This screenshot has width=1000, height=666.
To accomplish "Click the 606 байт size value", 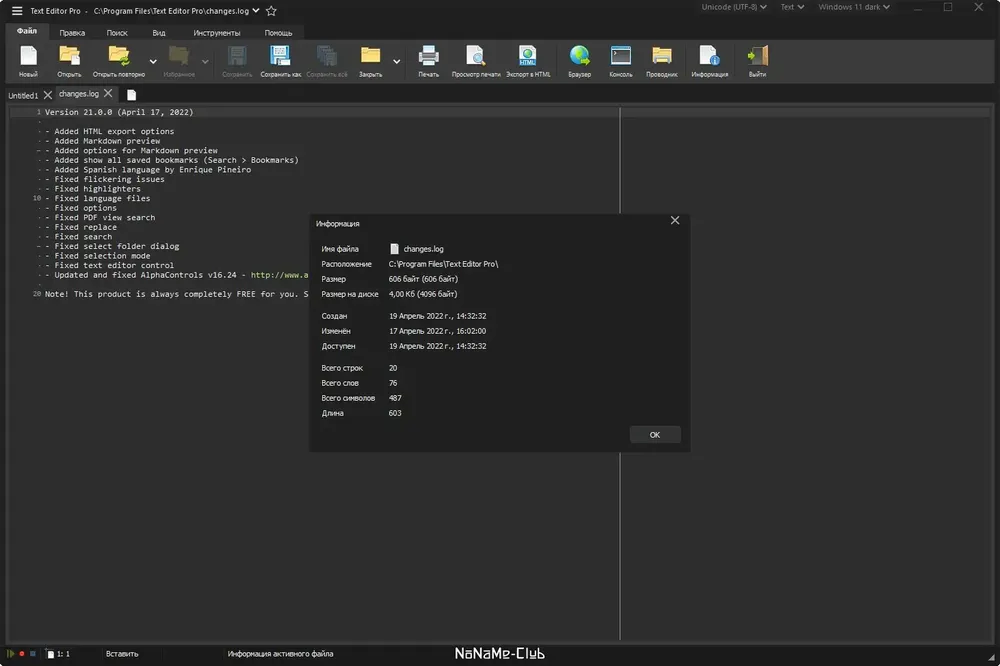I will pos(423,279).
